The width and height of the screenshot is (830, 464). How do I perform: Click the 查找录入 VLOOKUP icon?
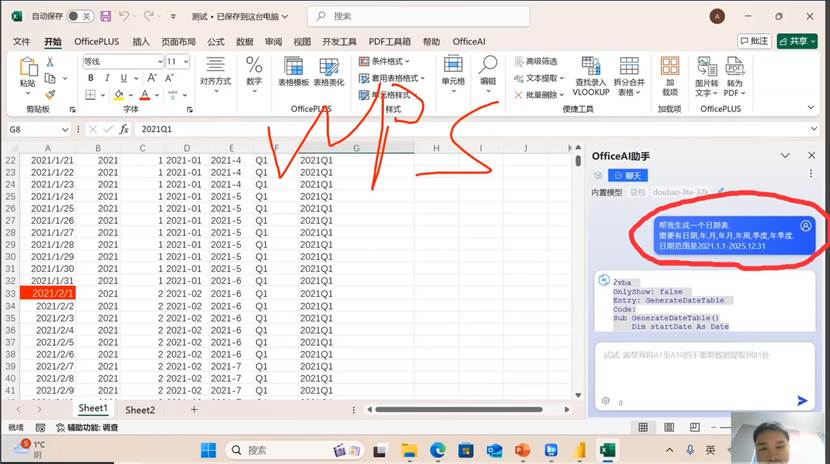(x=591, y=67)
